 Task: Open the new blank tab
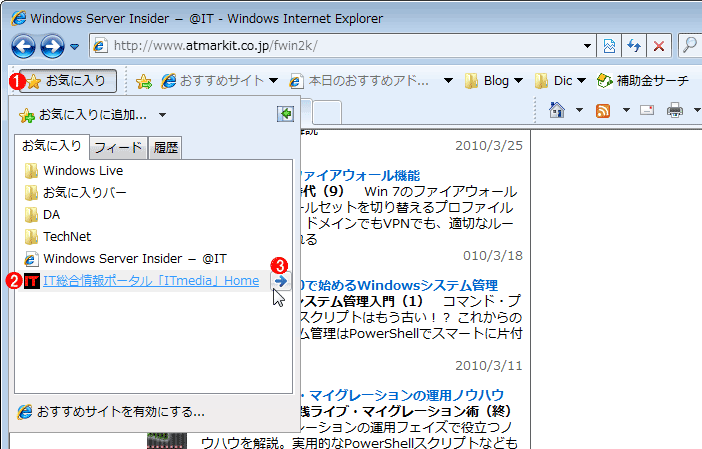(x=327, y=113)
